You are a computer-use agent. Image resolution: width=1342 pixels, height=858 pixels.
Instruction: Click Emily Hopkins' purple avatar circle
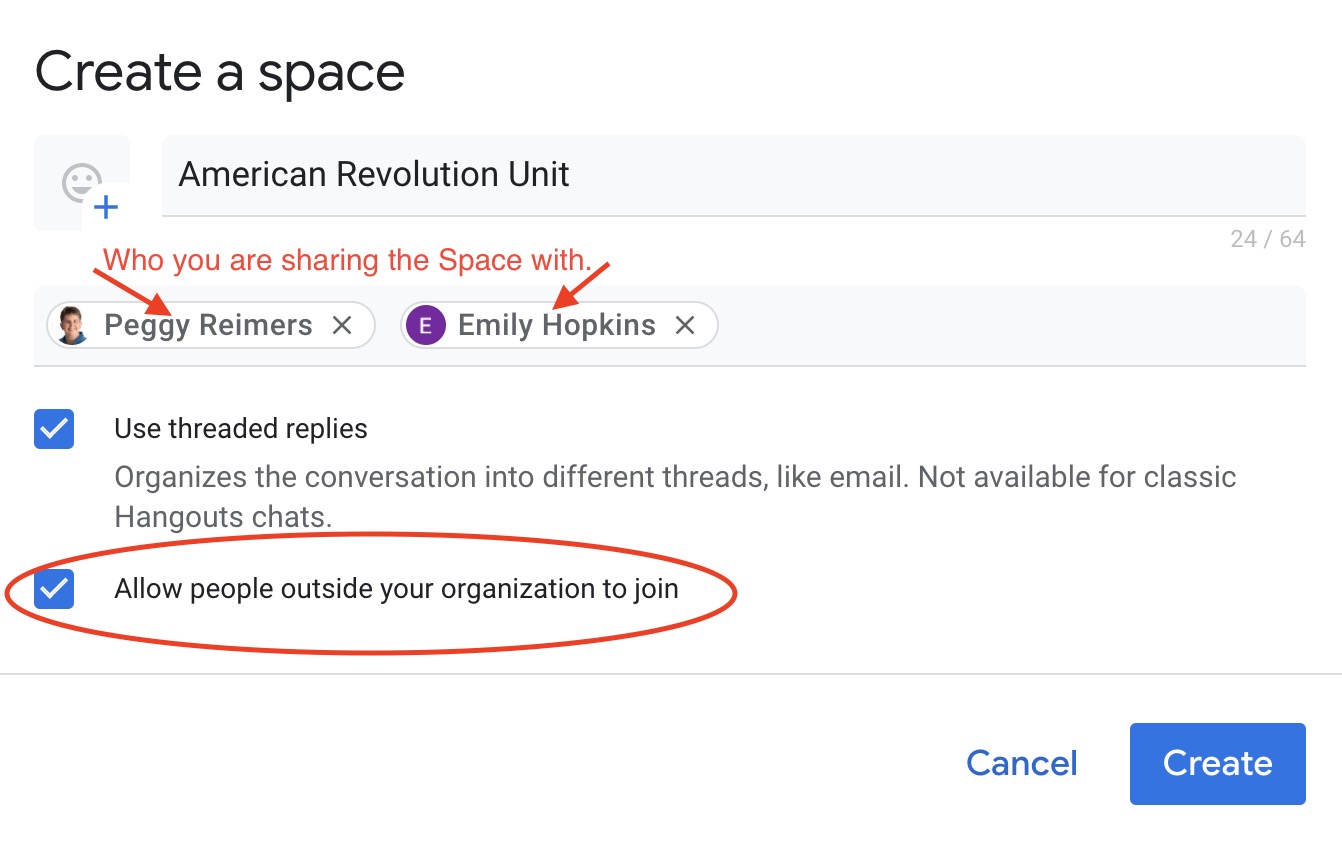point(425,324)
